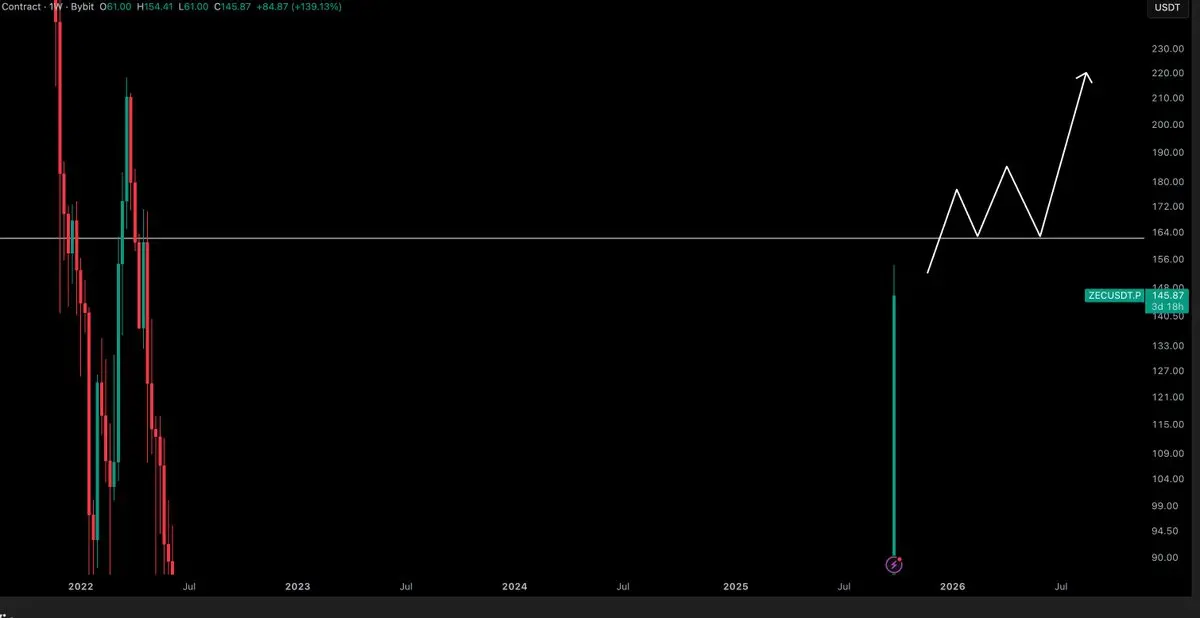Click the purple lightning event marker icon
Screen dimensions: 1200x618
click(894, 565)
